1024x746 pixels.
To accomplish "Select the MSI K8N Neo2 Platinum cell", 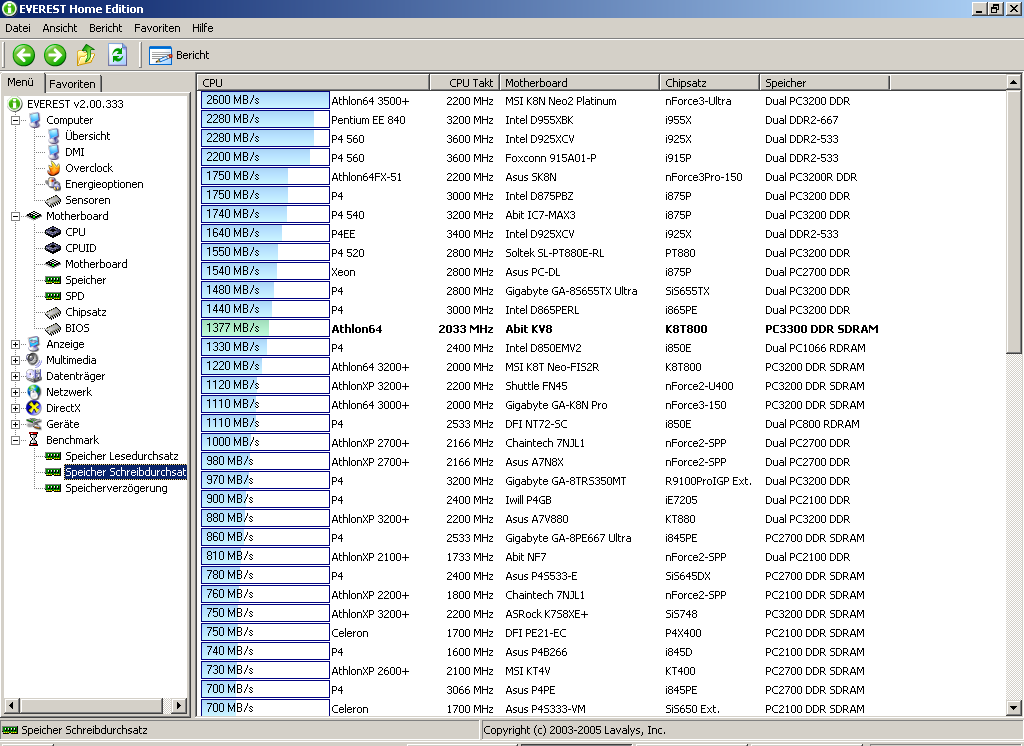I will (x=560, y=101).
